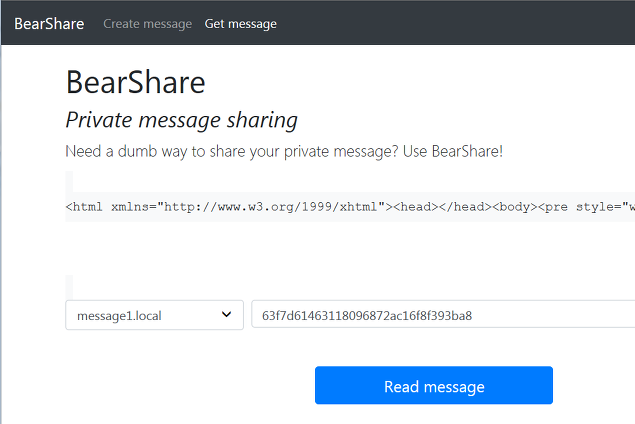Open the Get message nav item
This screenshot has height=424, width=635.
241,24
